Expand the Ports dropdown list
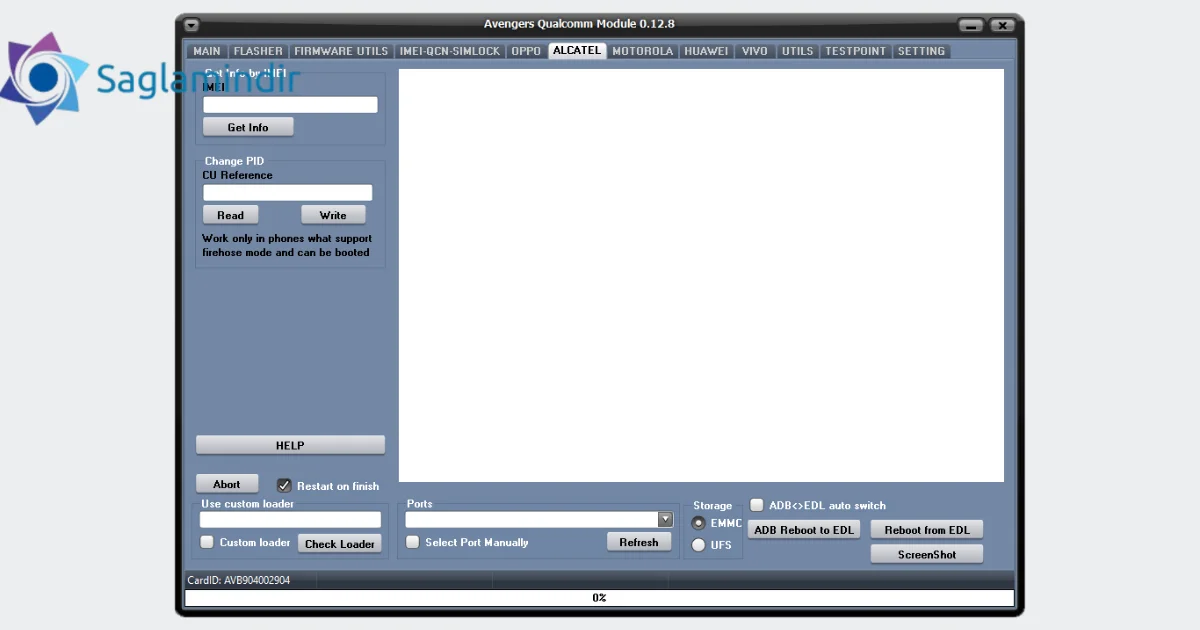 pyautogui.click(x=665, y=519)
